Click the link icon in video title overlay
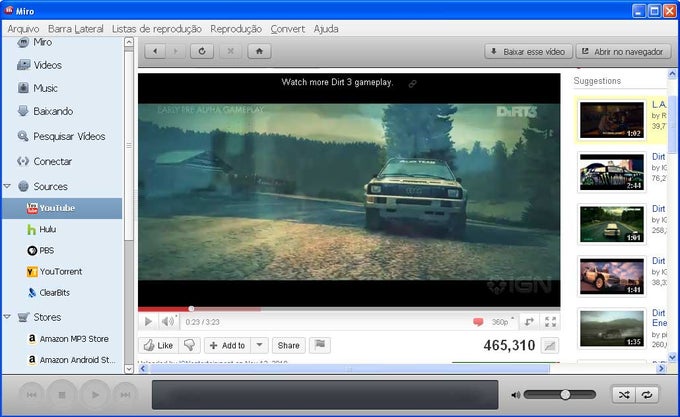The height and width of the screenshot is (417, 680). pyautogui.click(x=412, y=84)
